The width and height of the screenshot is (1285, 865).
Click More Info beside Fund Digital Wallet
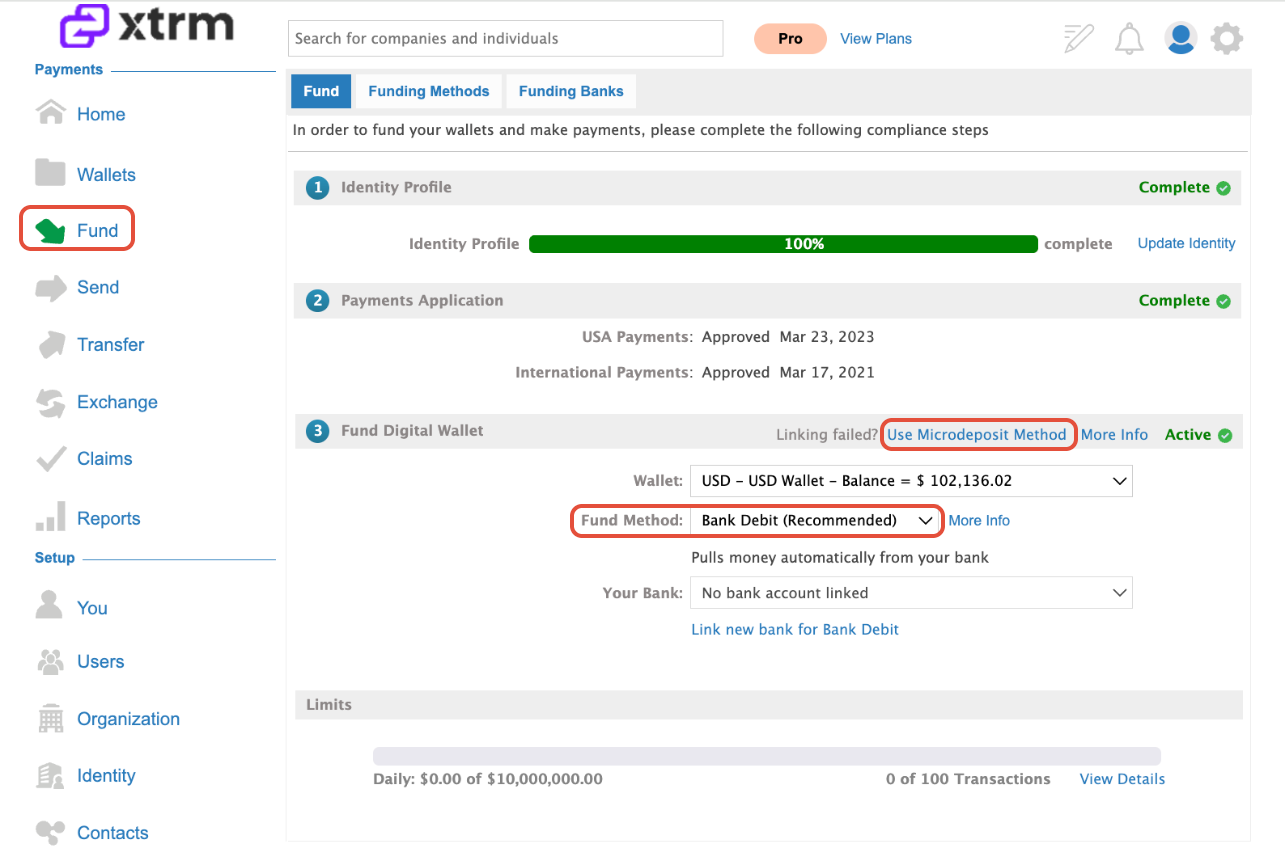pyautogui.click(x=1114, y=435)
